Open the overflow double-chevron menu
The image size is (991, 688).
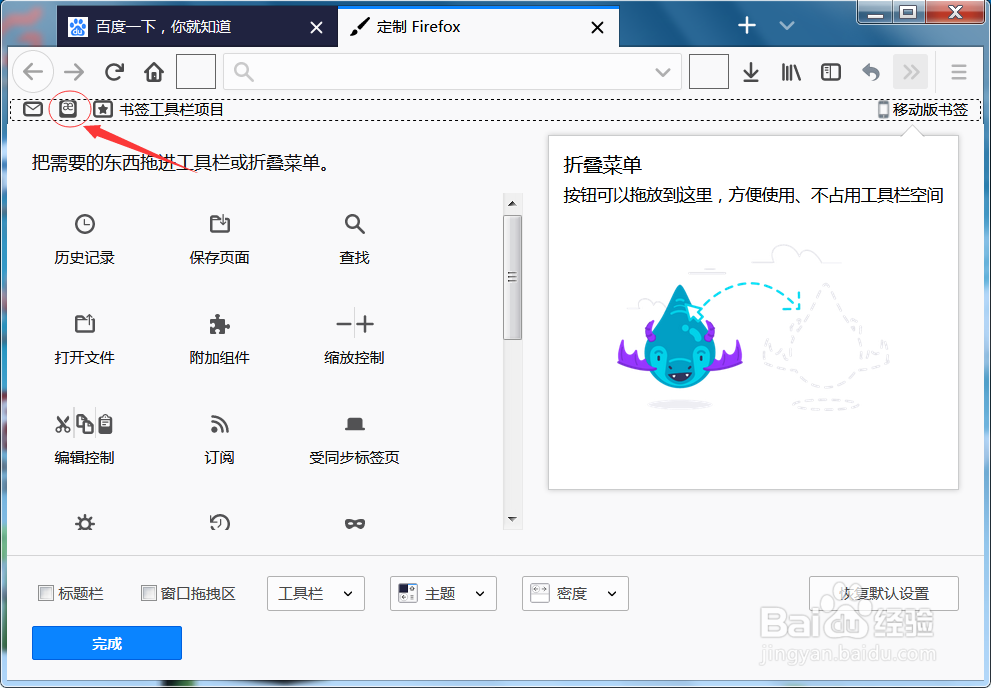click(x=911, y=72)
